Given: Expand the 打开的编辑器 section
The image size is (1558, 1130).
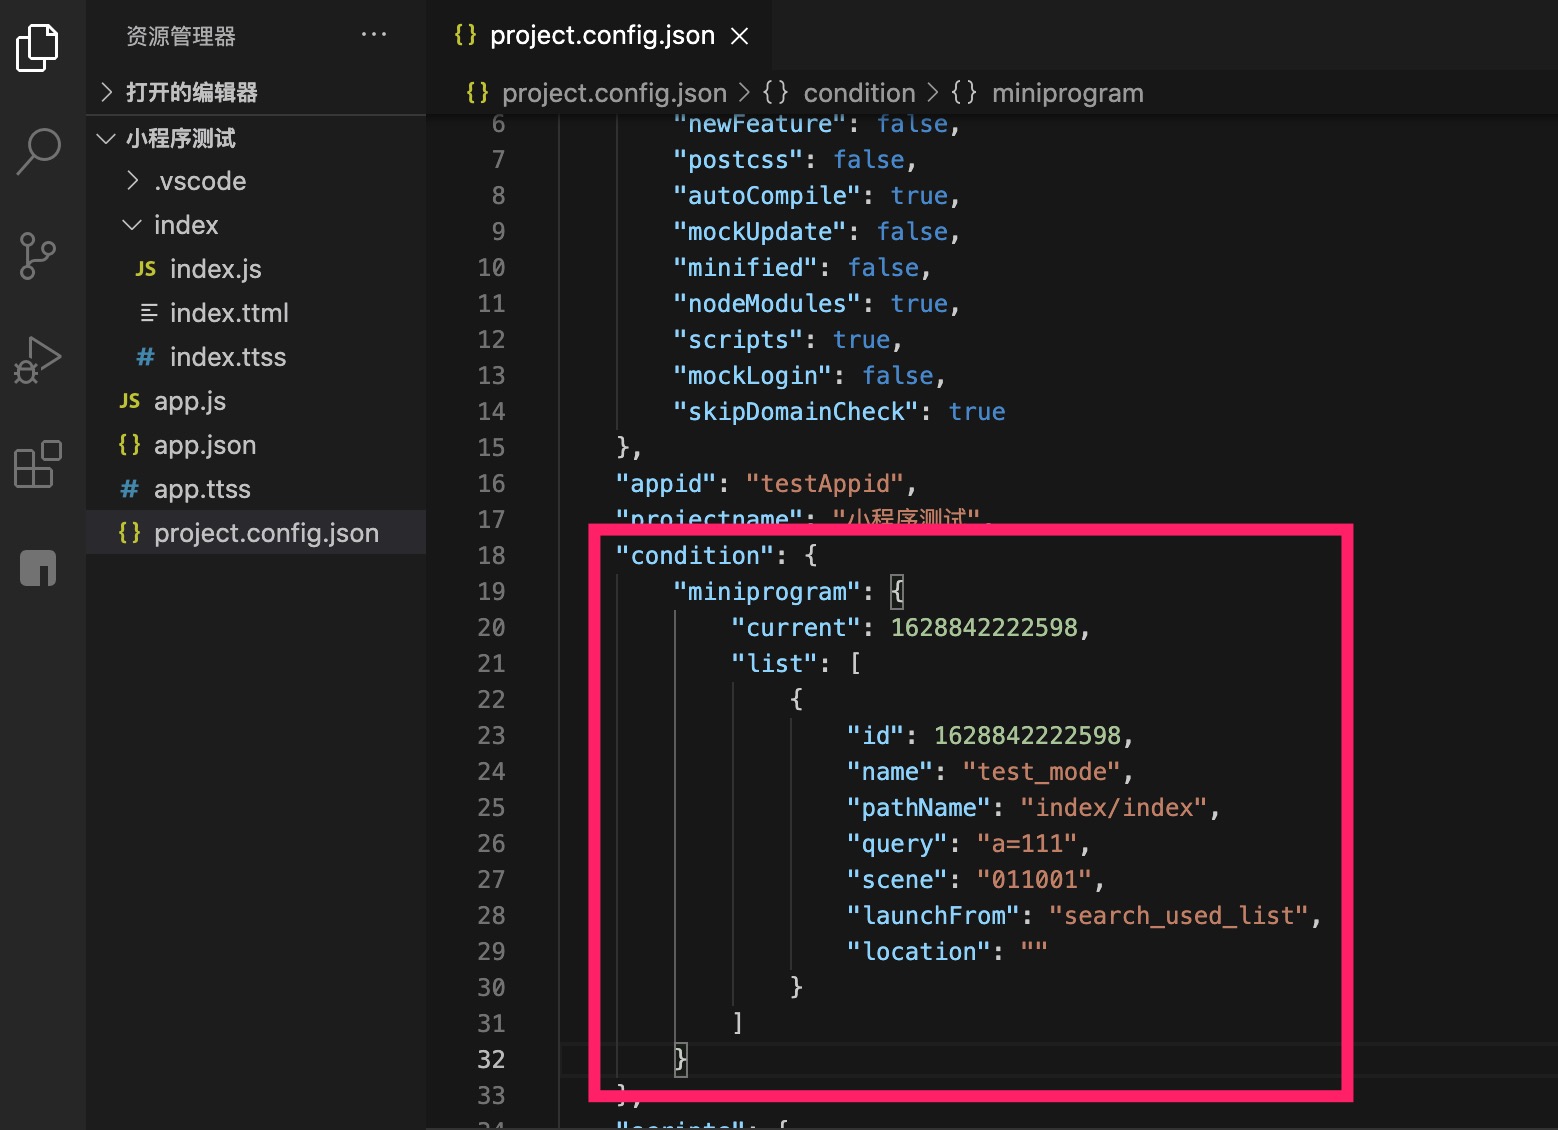Looking at the screenshot, I should click(x=256, y=92).
